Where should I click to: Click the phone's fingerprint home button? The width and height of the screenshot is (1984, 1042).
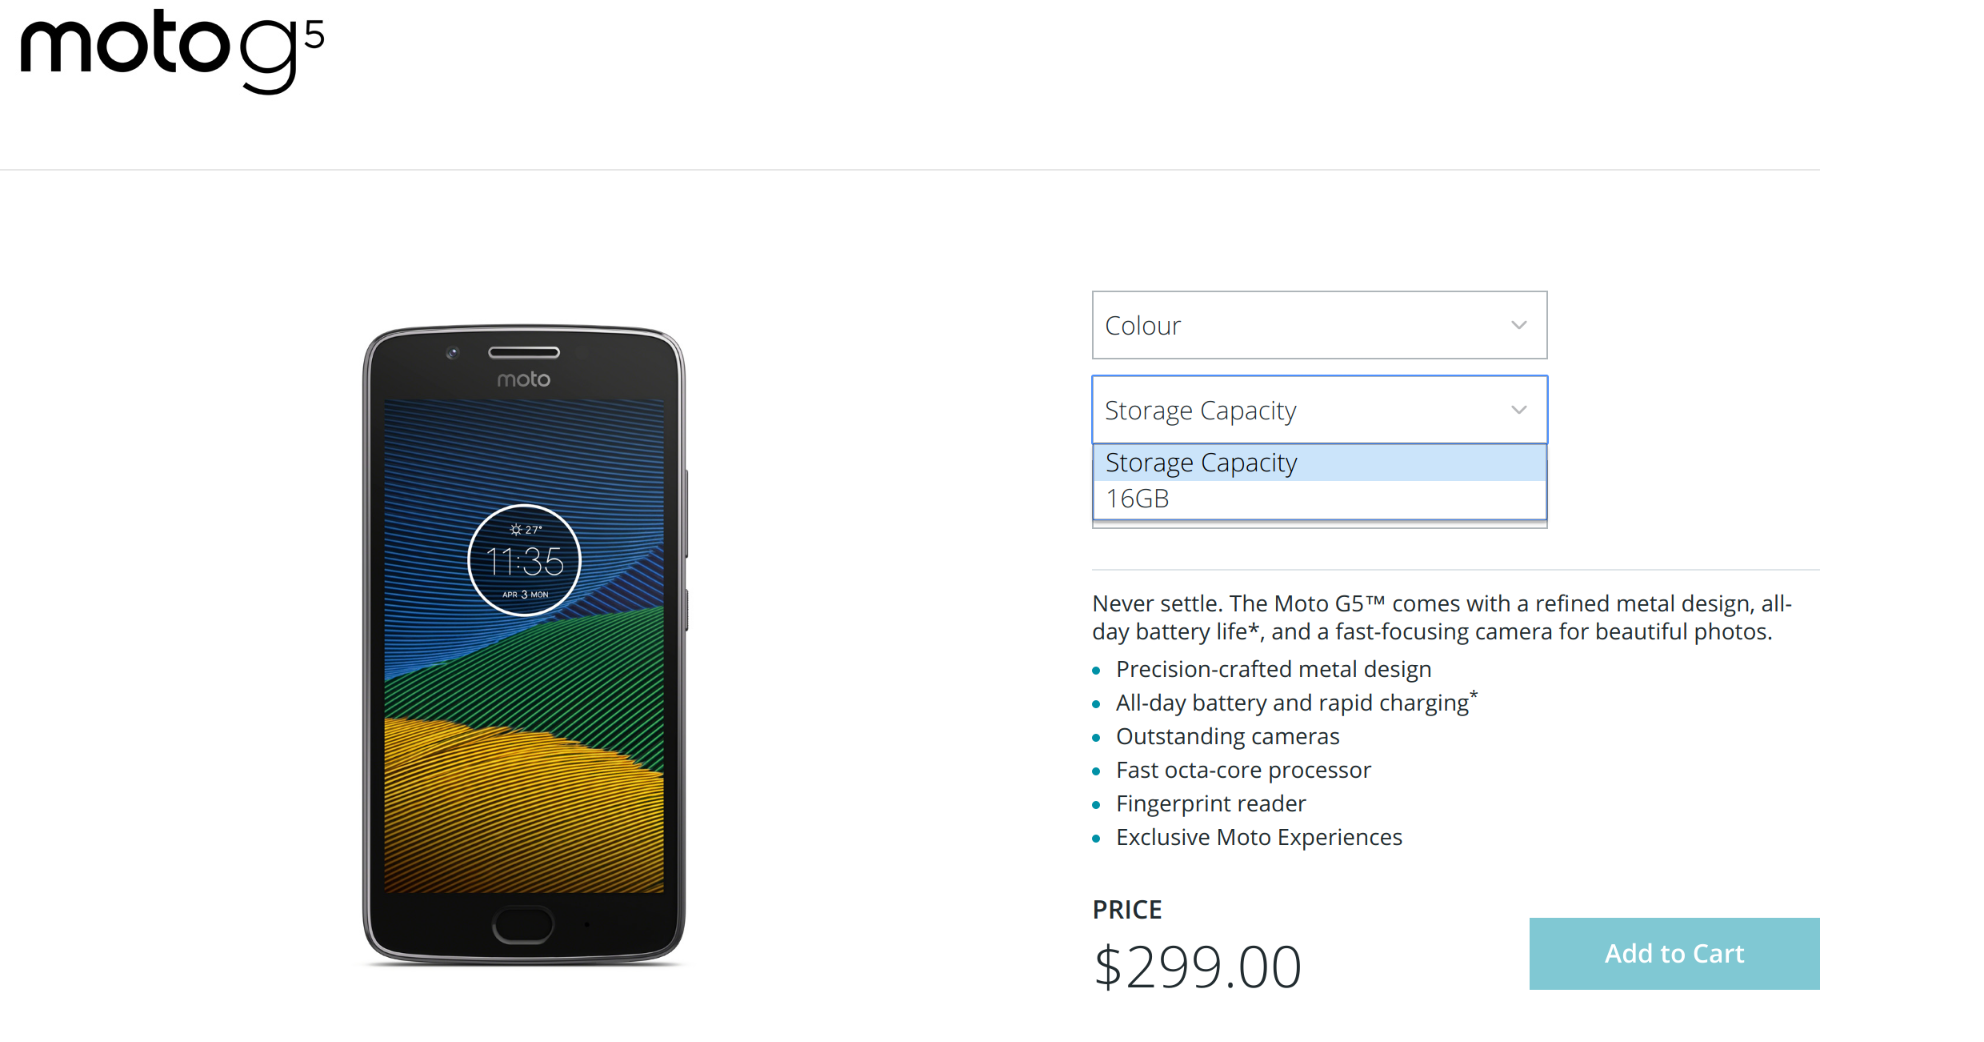point(523,925)
